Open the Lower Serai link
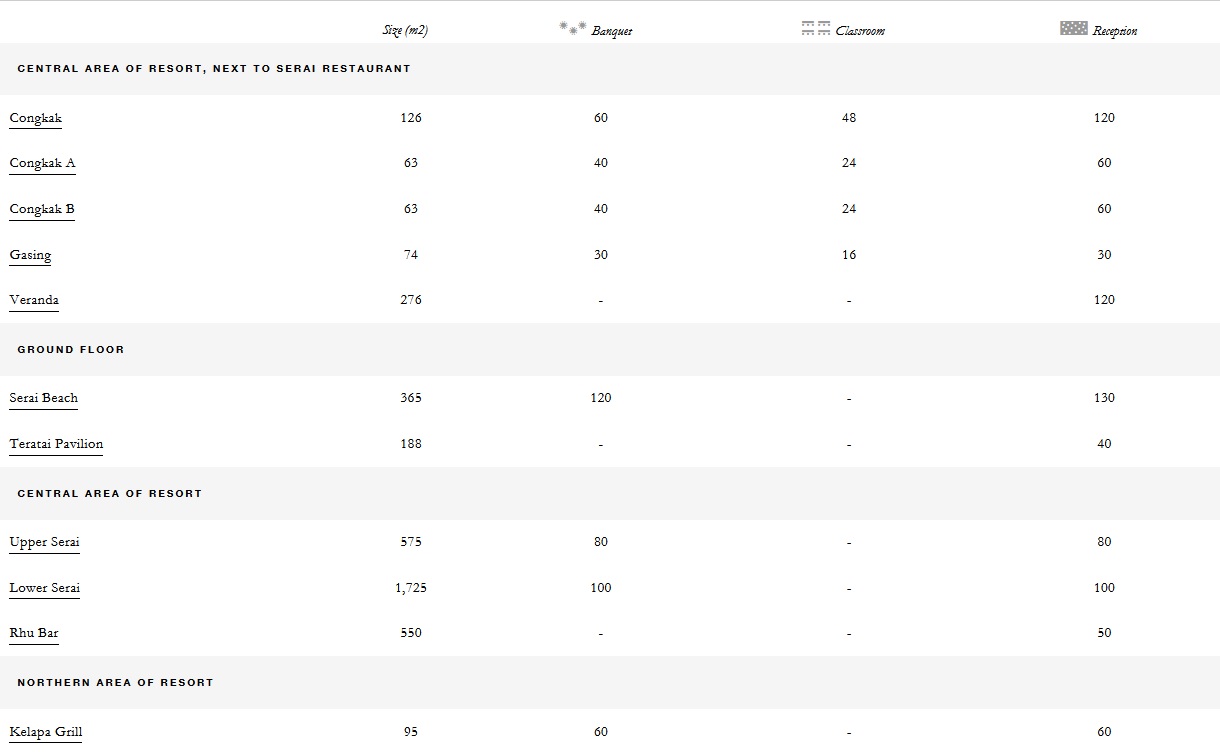This screenshot has height=752, width=1220. click(x=45, y=588)
